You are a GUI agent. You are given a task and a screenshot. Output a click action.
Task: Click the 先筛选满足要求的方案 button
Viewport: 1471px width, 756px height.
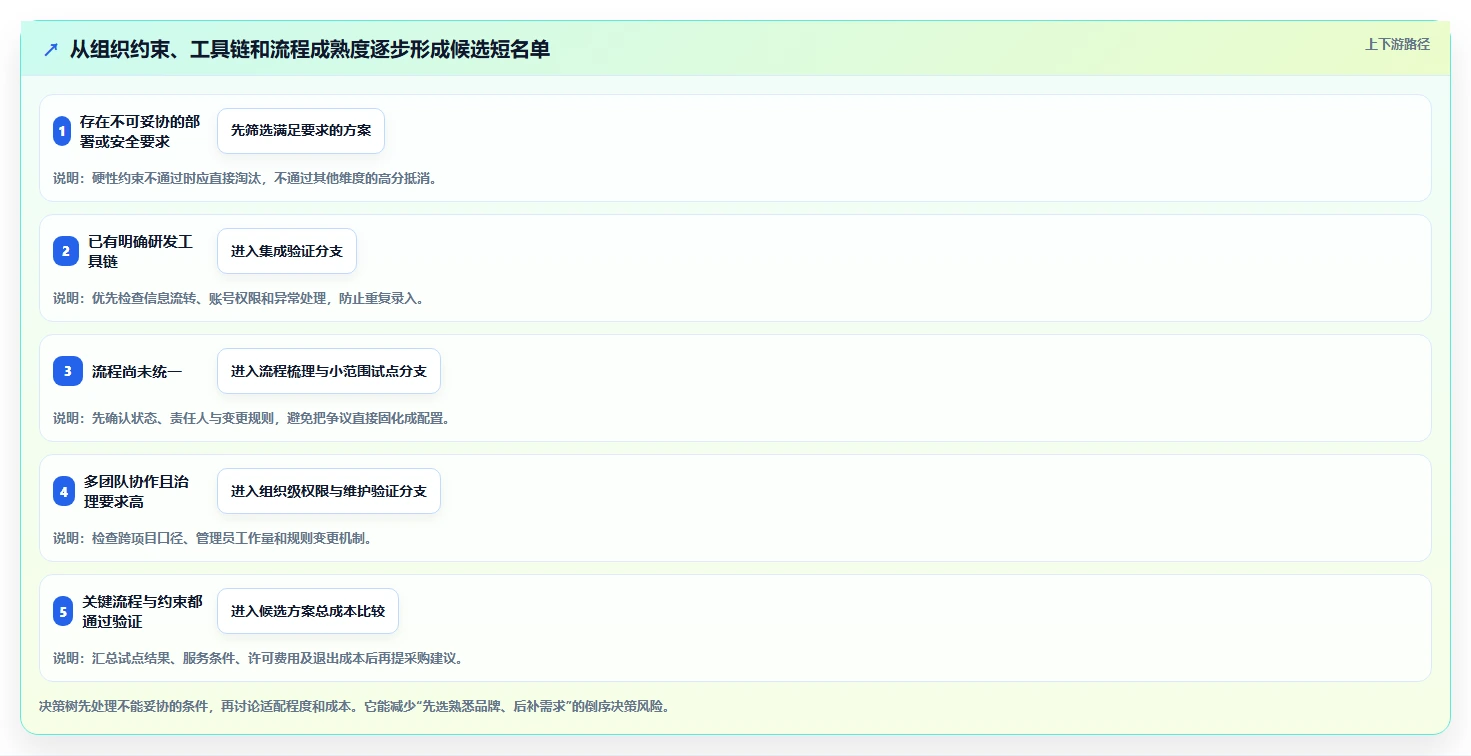point(301,131)
